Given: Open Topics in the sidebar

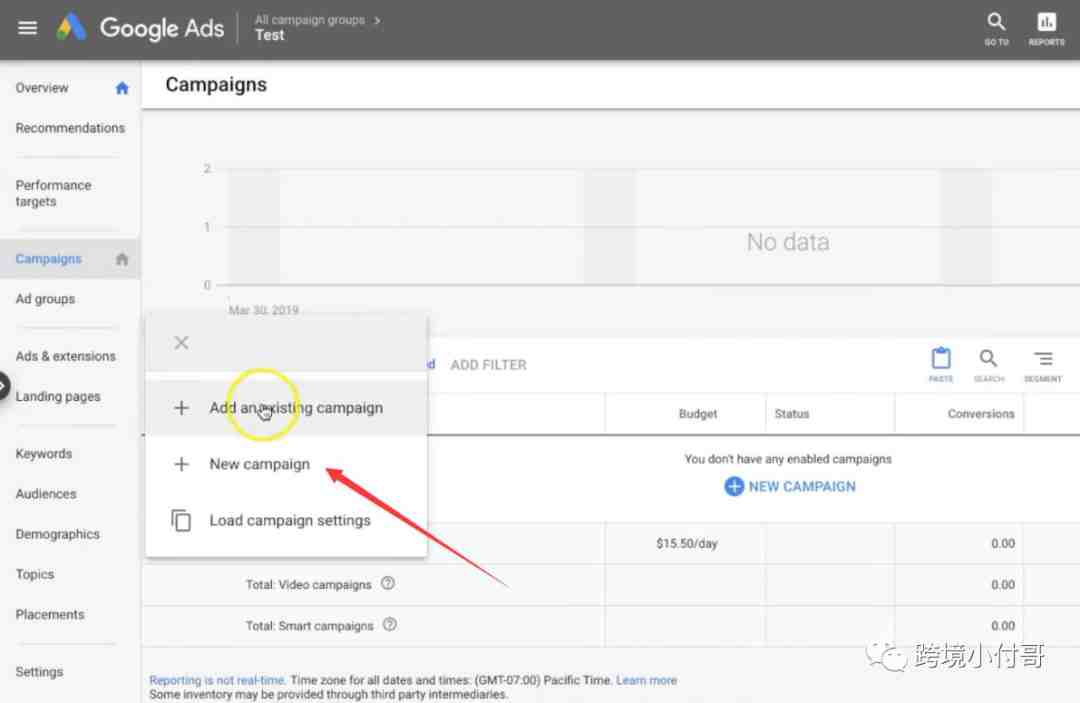Looking at the screenshot, I should pos(34,574).
